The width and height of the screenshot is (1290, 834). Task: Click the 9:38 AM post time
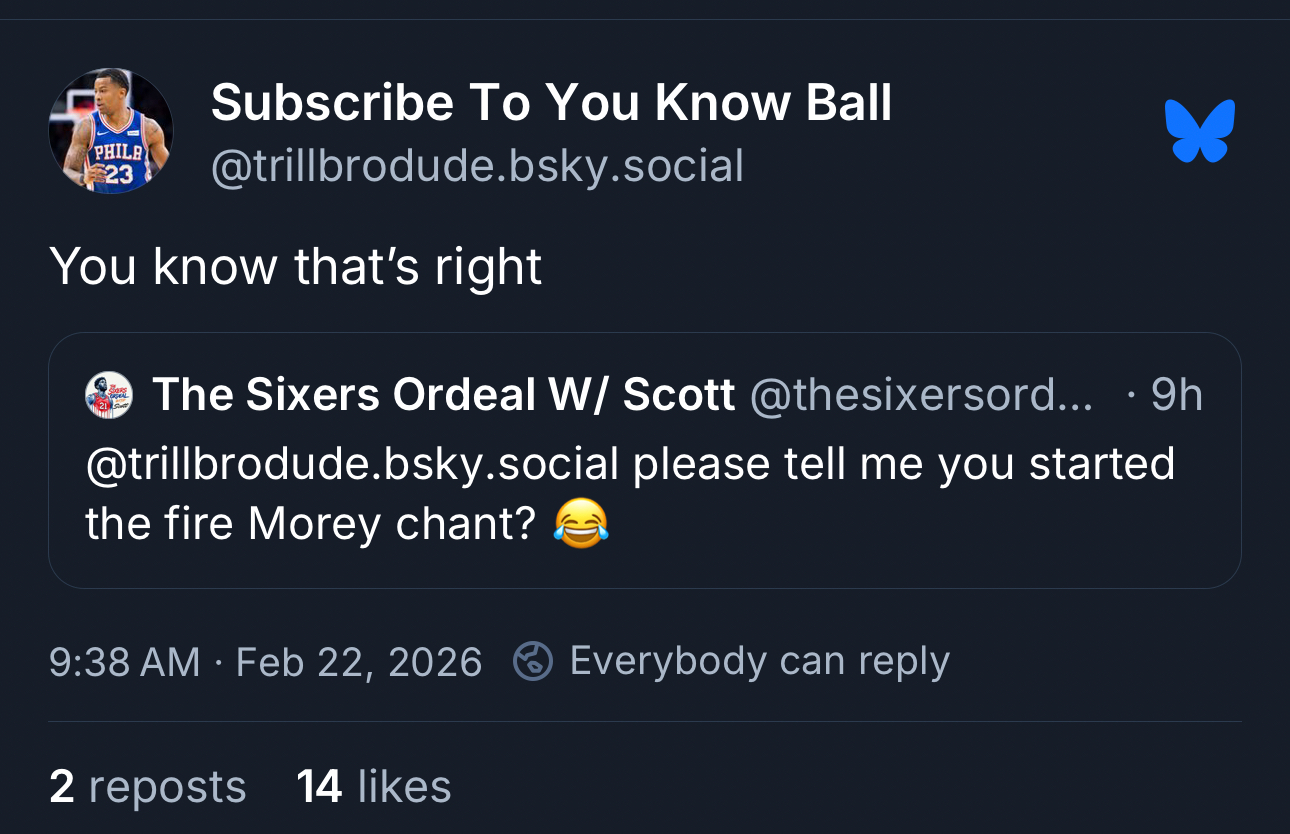pyautogui.click(x=124, y=662)
